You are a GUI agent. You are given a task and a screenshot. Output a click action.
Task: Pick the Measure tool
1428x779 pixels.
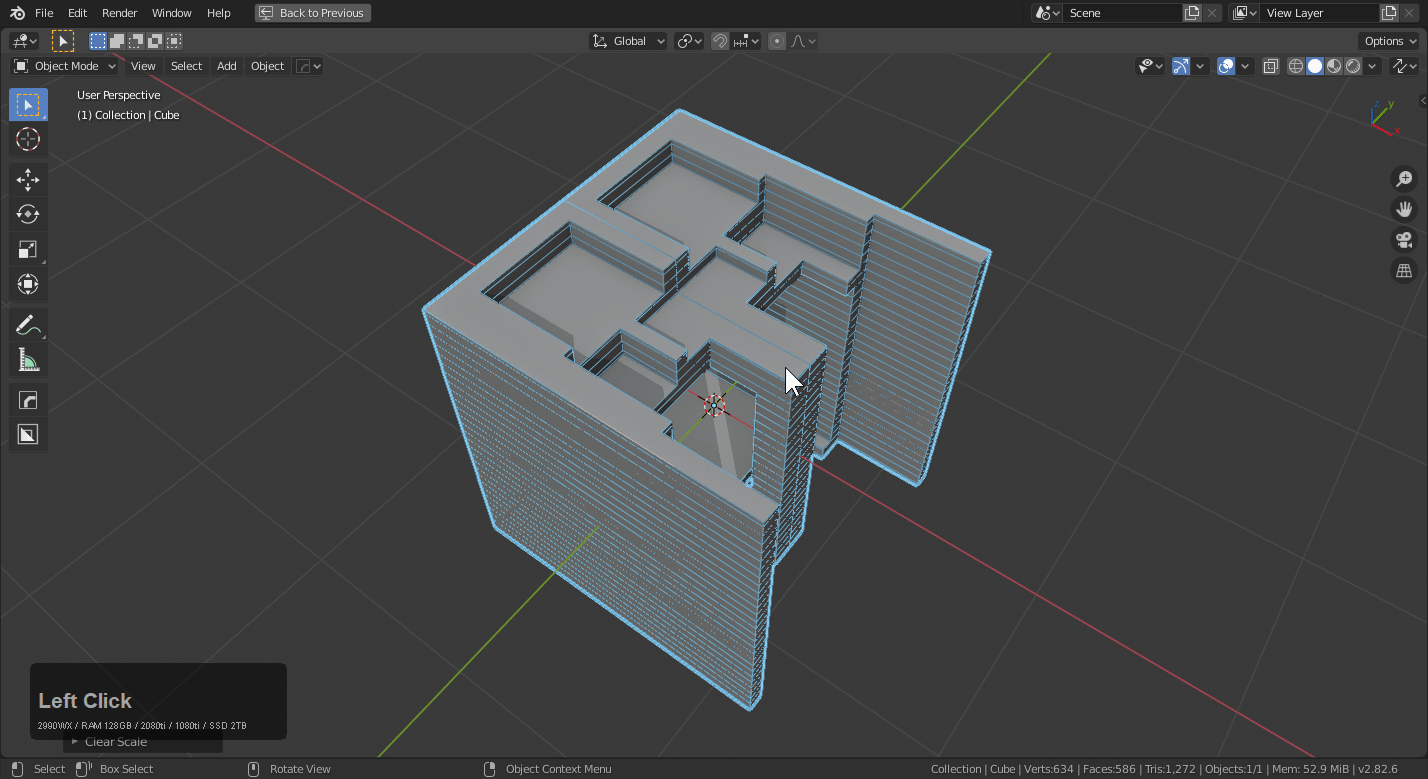coord(28,360)
